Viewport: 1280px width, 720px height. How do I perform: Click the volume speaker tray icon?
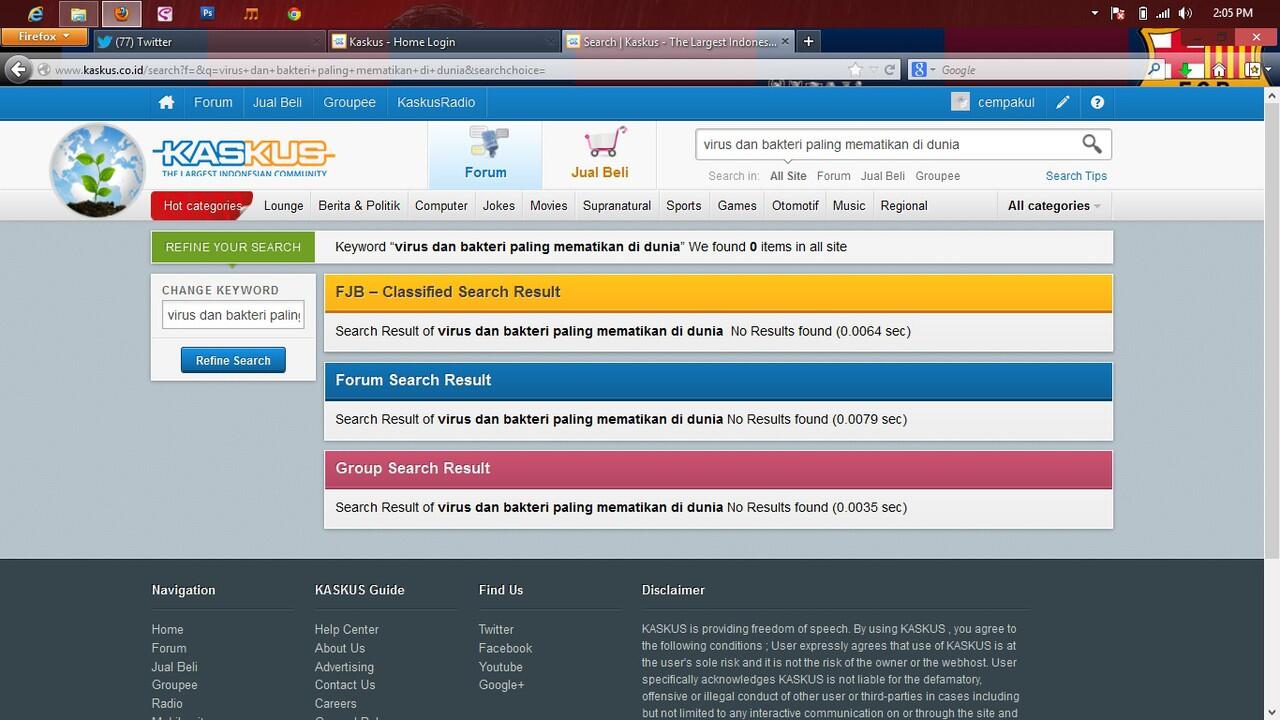pos(1185,13)
